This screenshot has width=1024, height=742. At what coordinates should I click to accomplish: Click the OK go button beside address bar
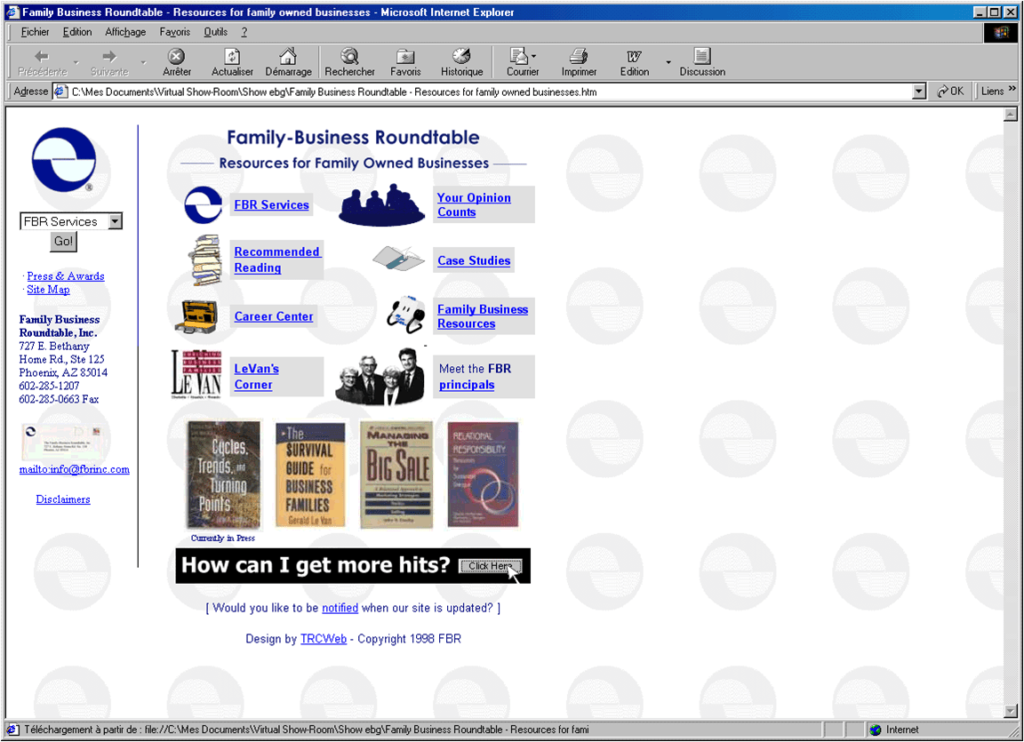tap(950, 91)
